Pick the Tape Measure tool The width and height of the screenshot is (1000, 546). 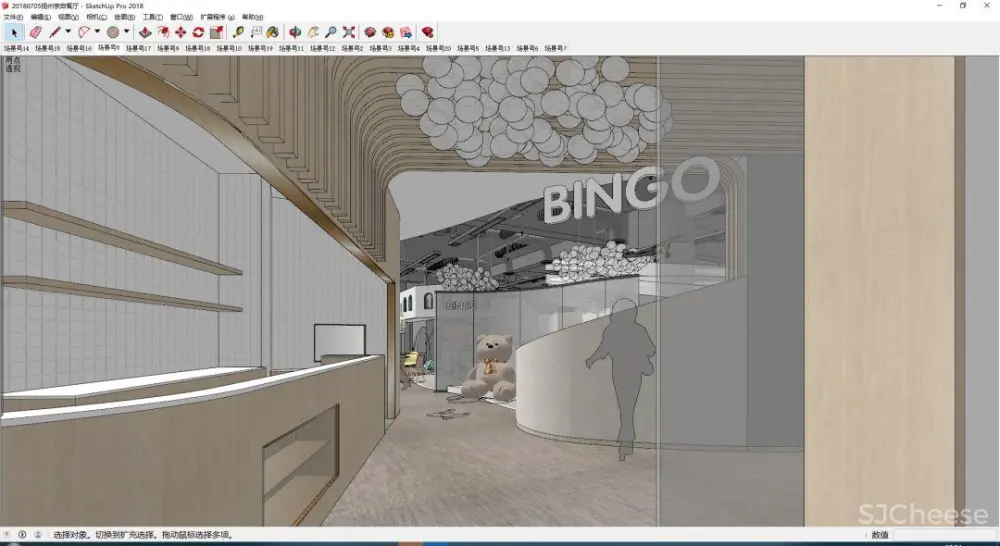[x=238, y=32]
